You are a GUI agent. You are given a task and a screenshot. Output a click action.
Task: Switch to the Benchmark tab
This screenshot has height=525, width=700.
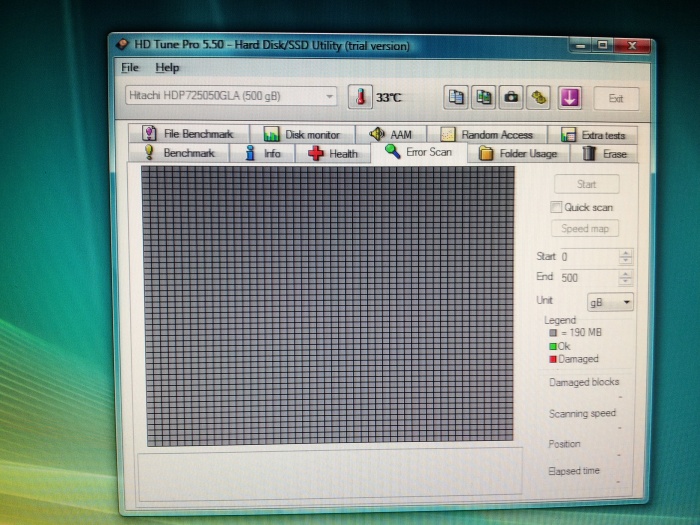click(179, 153)
